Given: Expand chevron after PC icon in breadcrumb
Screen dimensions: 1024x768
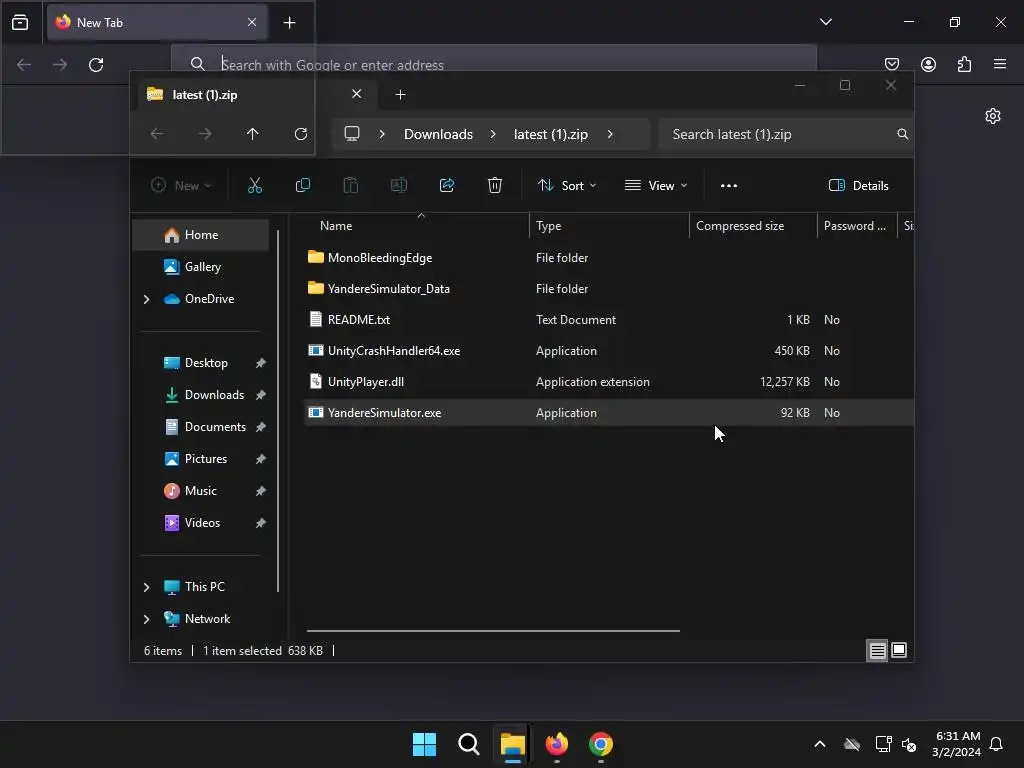Looking at the screenshot, I should 382,134.
